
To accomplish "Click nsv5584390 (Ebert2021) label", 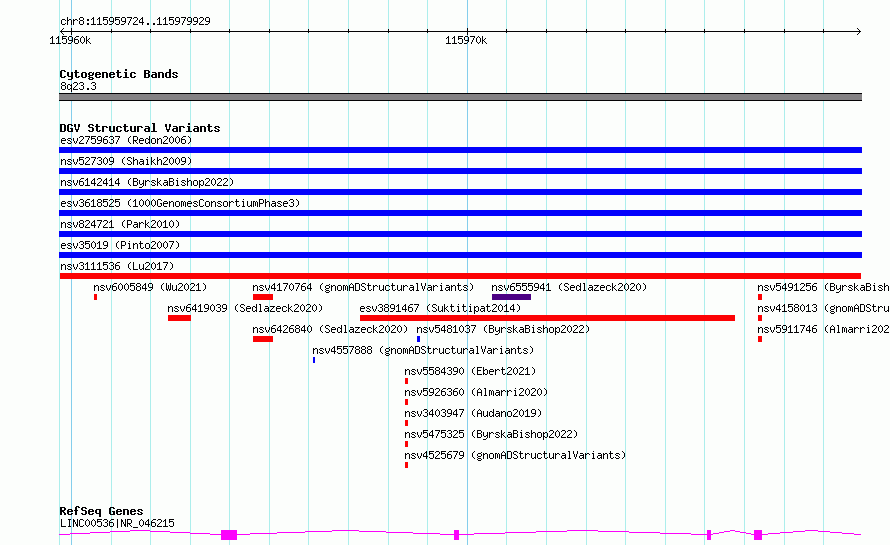I will 471,371.
